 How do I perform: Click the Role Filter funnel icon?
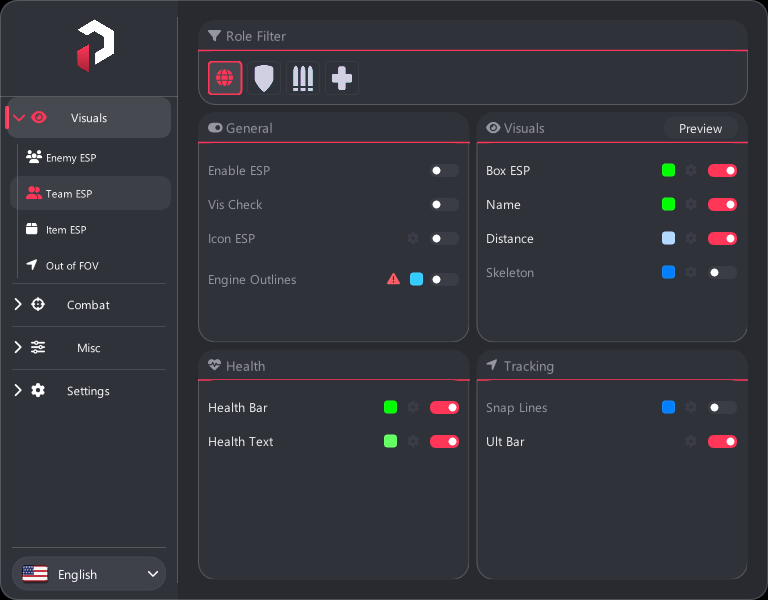[215, 36]
